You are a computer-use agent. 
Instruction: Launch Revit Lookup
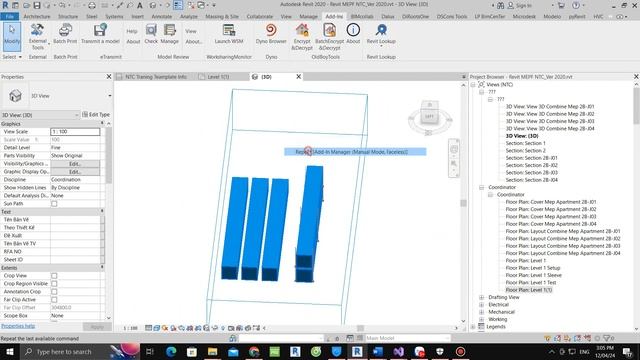(381, 34)
